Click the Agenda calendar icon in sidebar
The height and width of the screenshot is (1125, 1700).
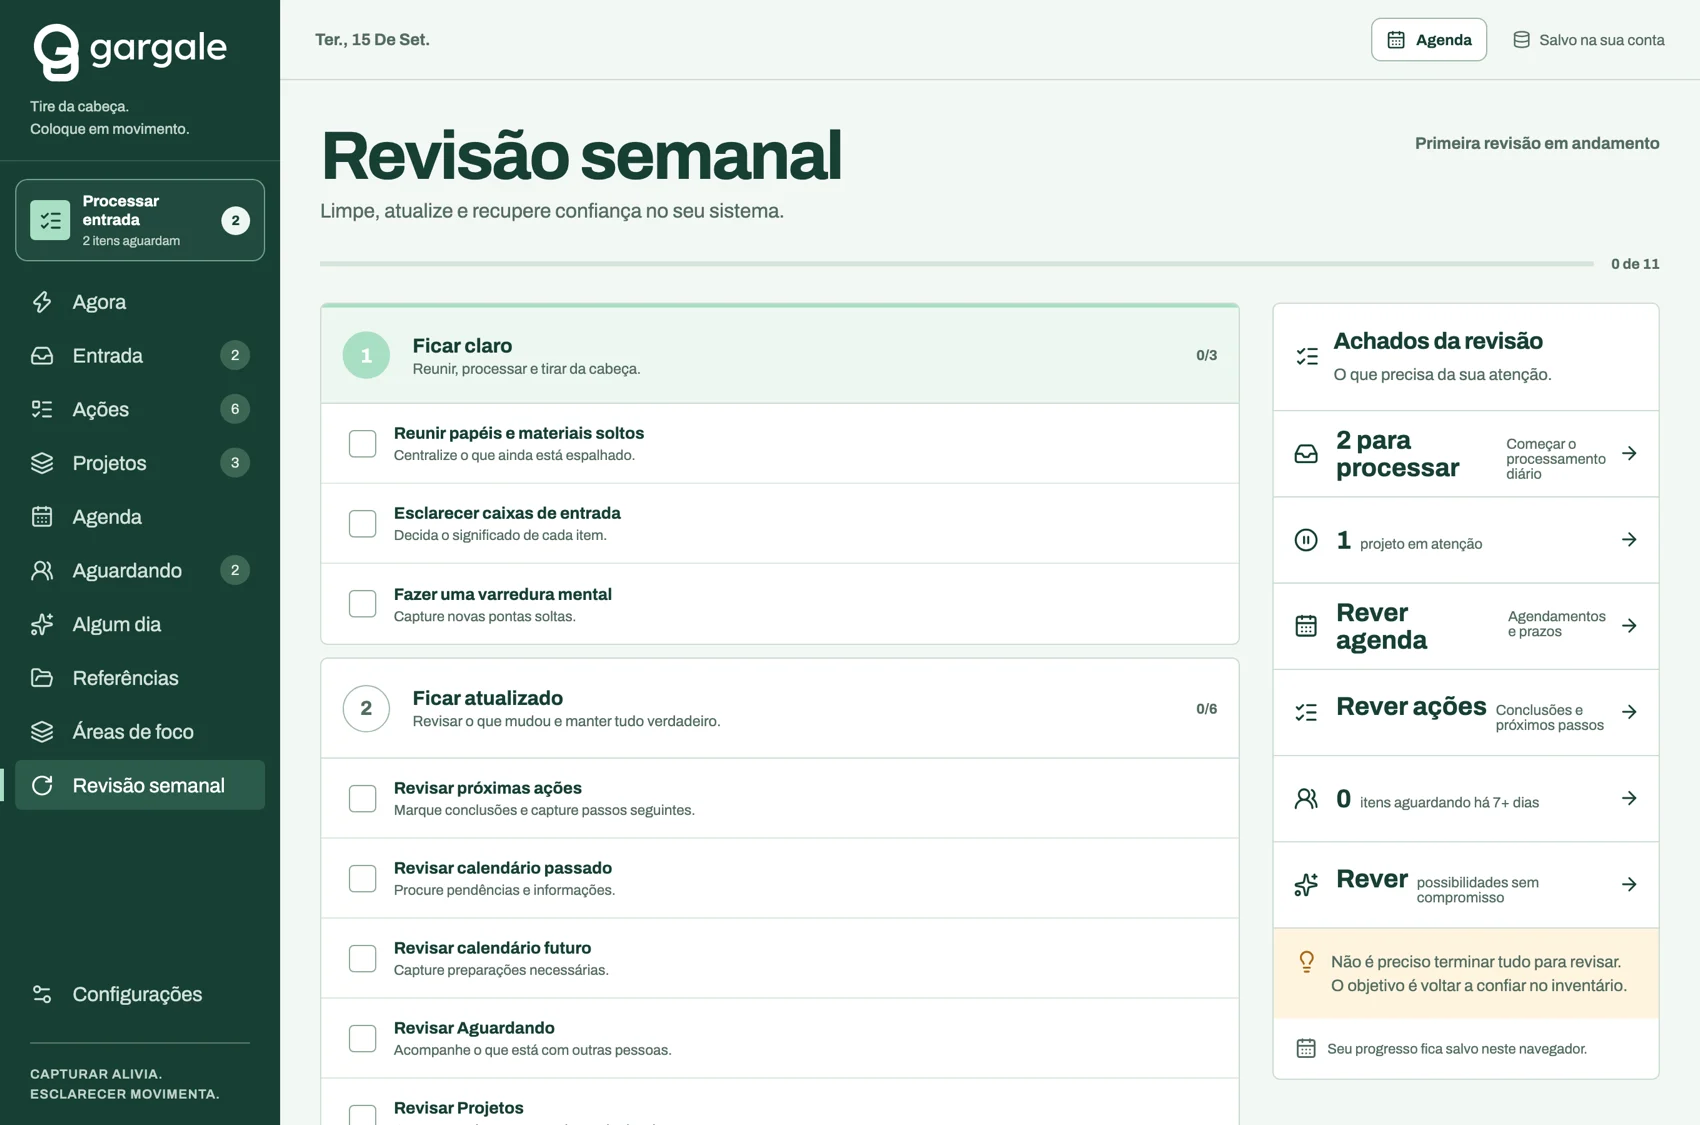coord(42,517)
